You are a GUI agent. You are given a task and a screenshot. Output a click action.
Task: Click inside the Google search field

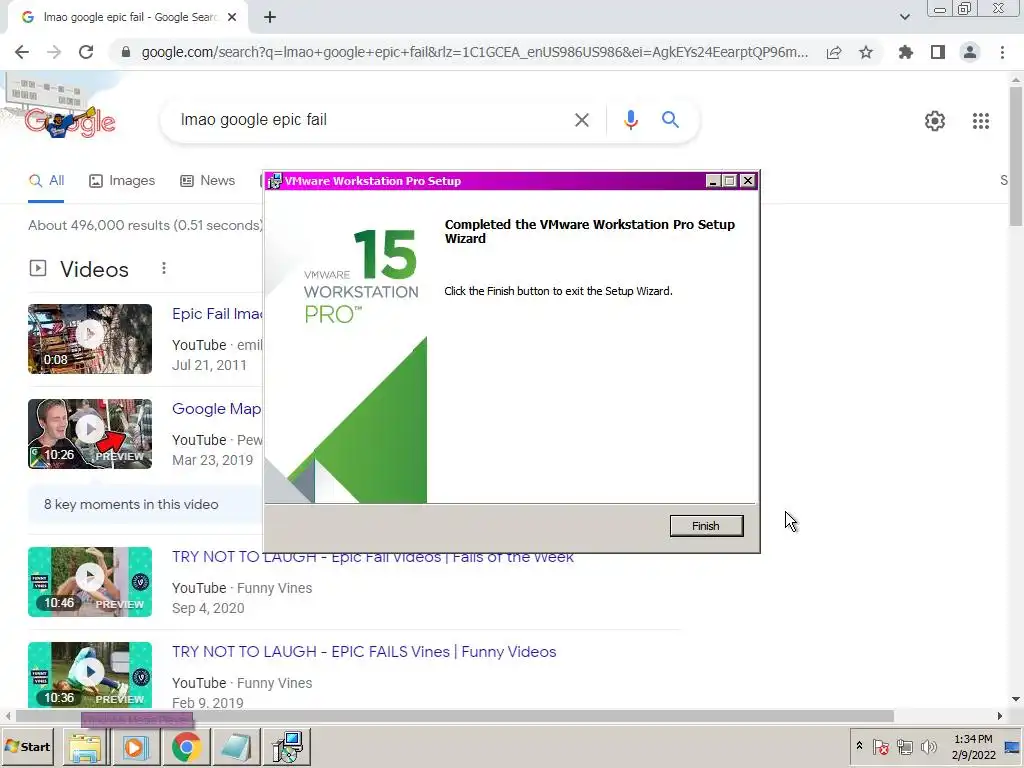pos(372,120)
